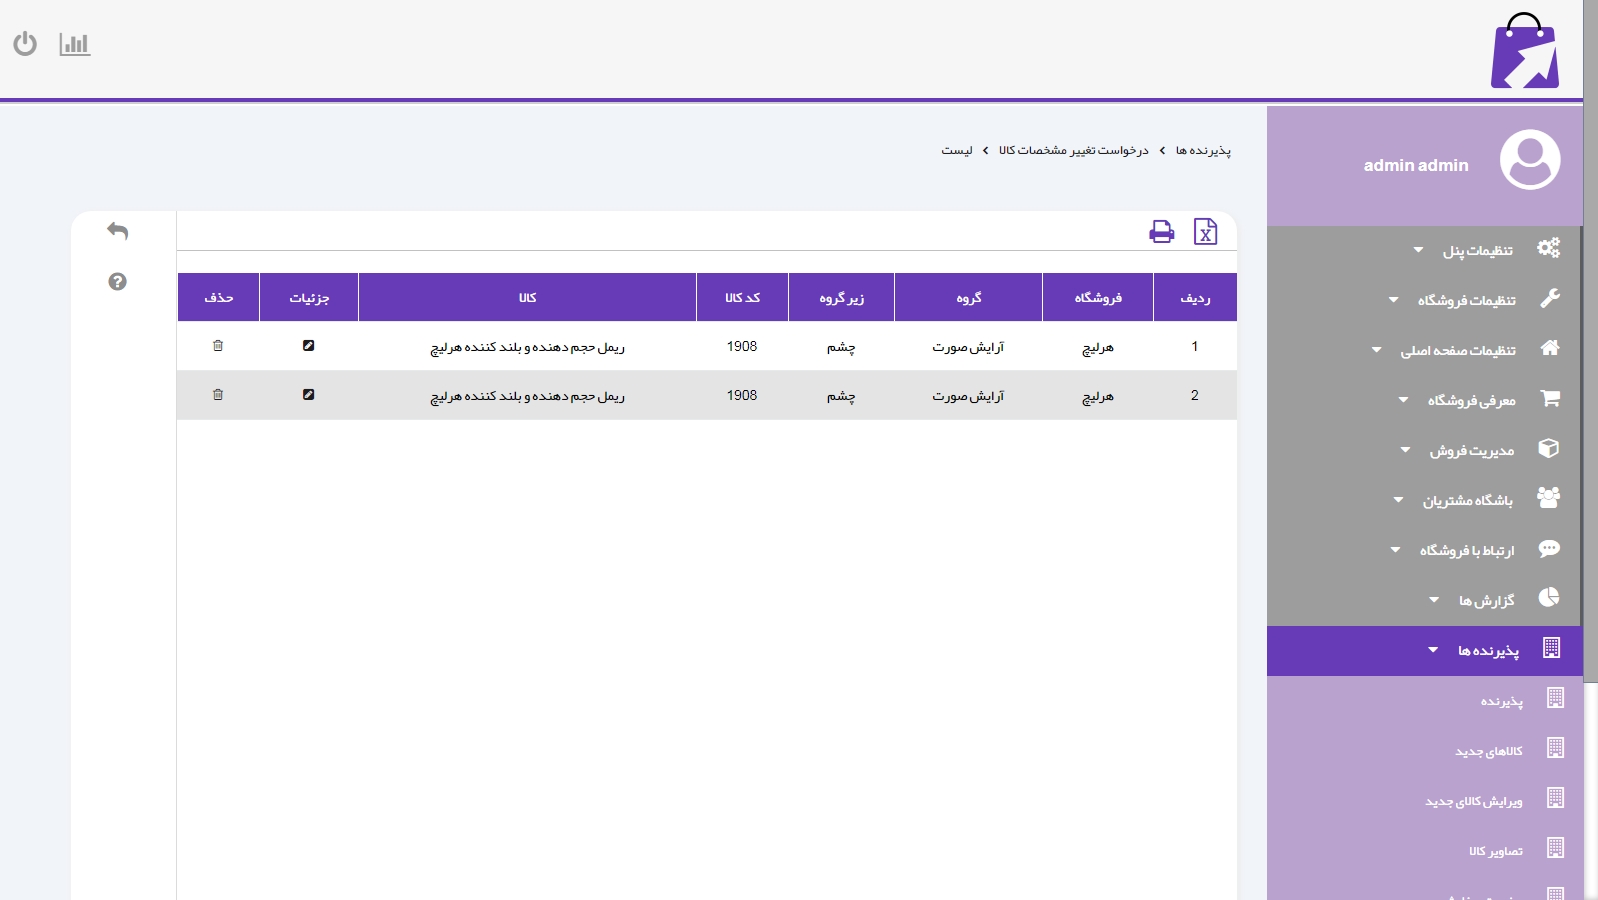
Task: Click درخواست تغییر مشخصات کالا breadcrumb link
Action: pyautogui.click(x=1074, y=150)
